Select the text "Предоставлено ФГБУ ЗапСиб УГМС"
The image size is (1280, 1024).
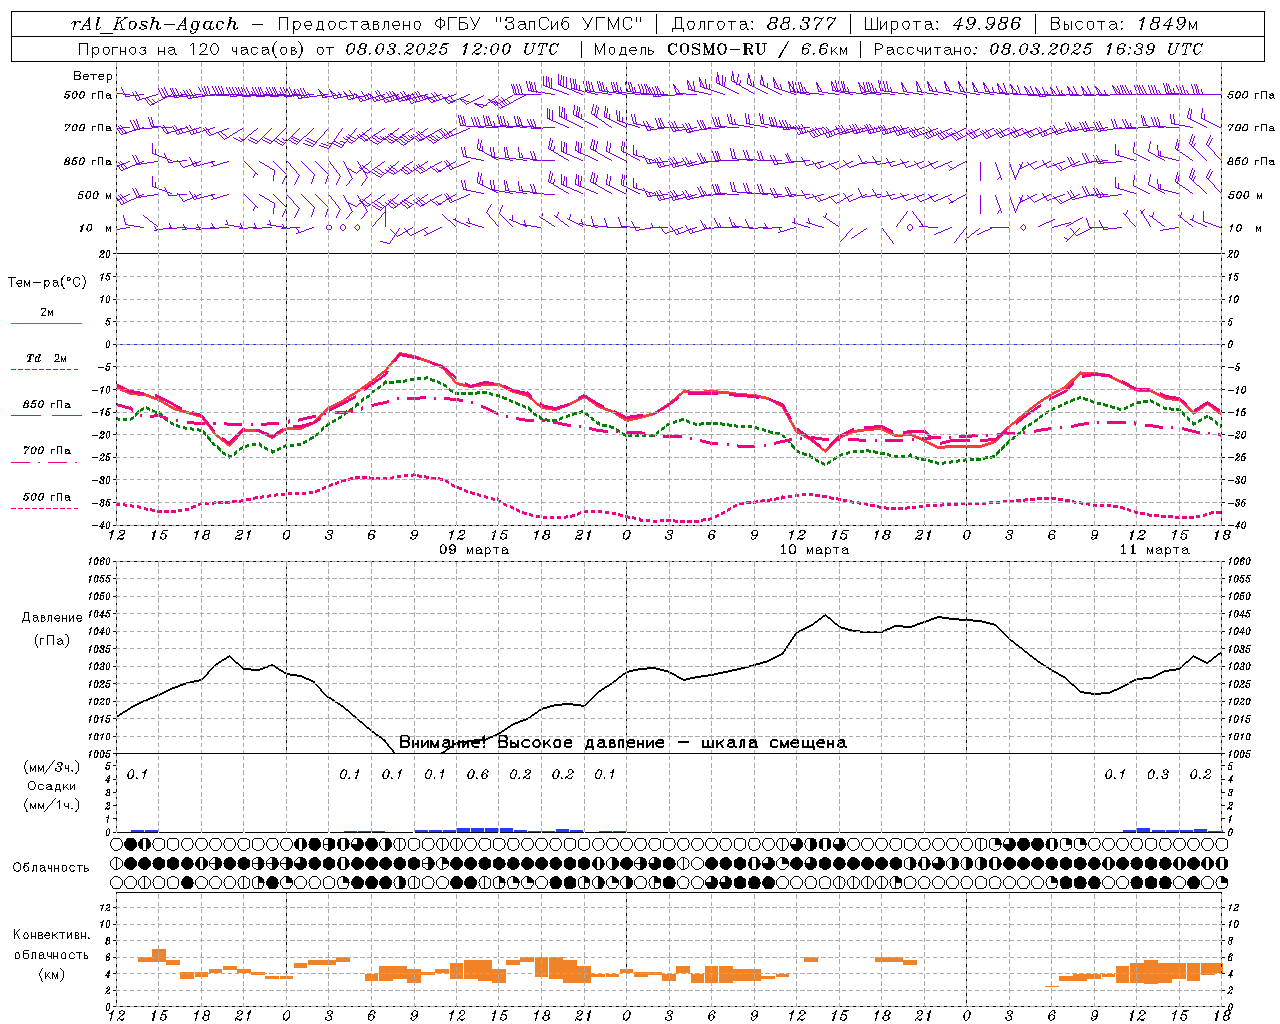point(460,24)
